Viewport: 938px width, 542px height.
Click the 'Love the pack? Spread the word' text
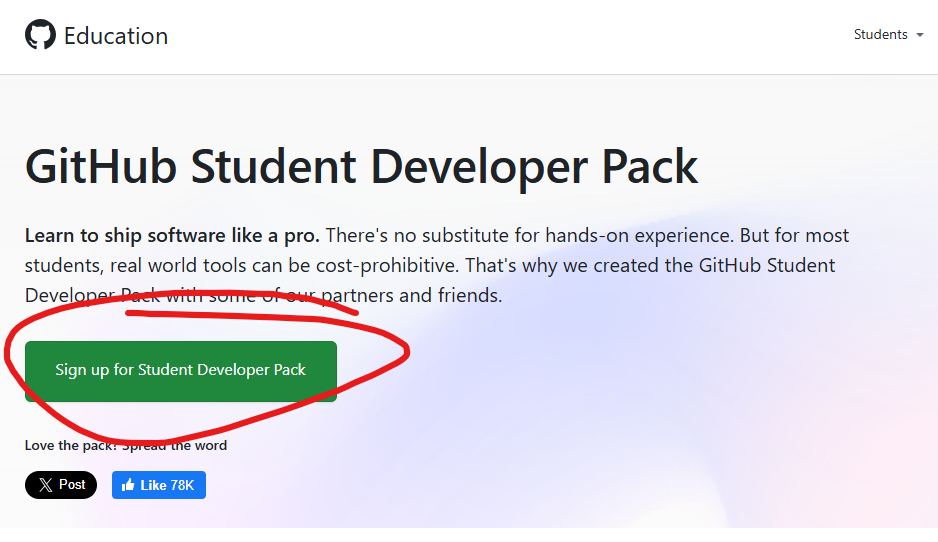tap(126, 445)
